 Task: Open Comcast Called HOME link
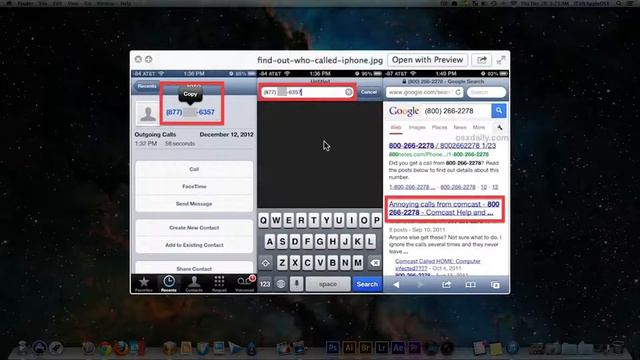438,264
